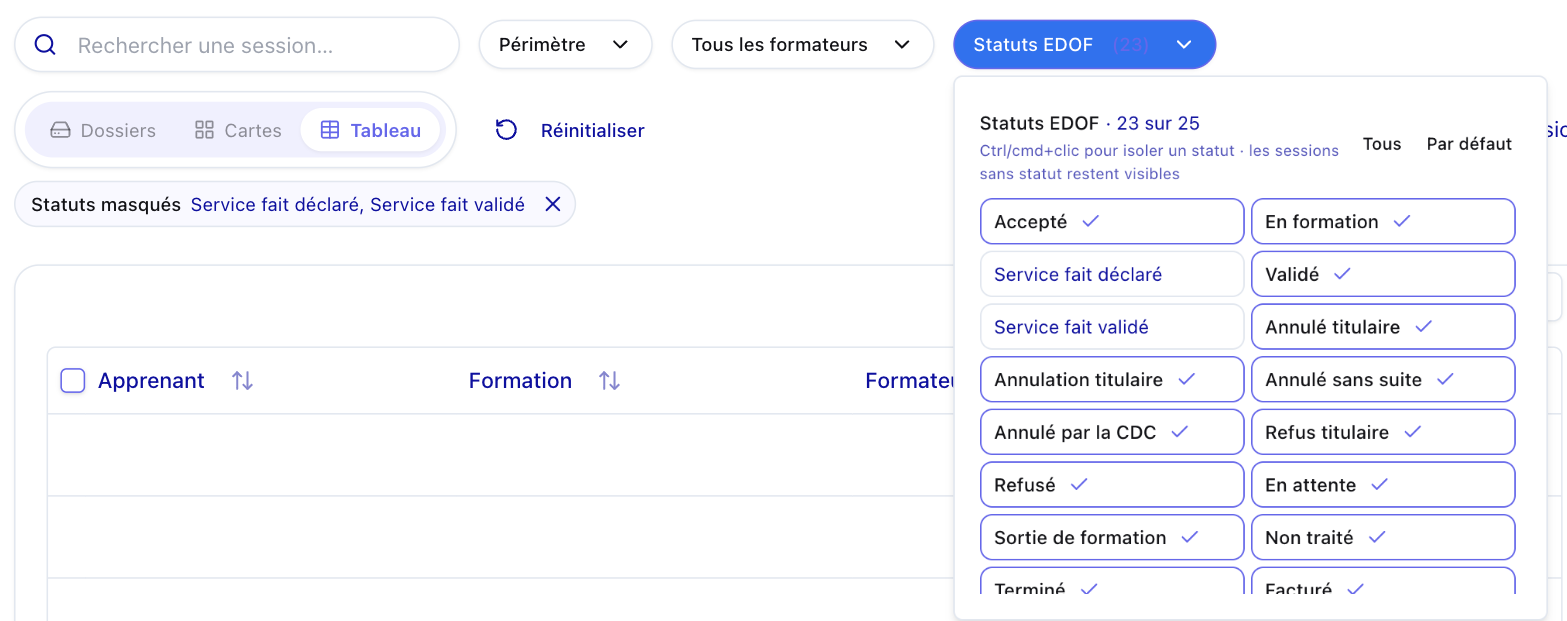Toggle the Refusé status
The height and width of the screenshot is (621, 1567).
[1112, 484]
